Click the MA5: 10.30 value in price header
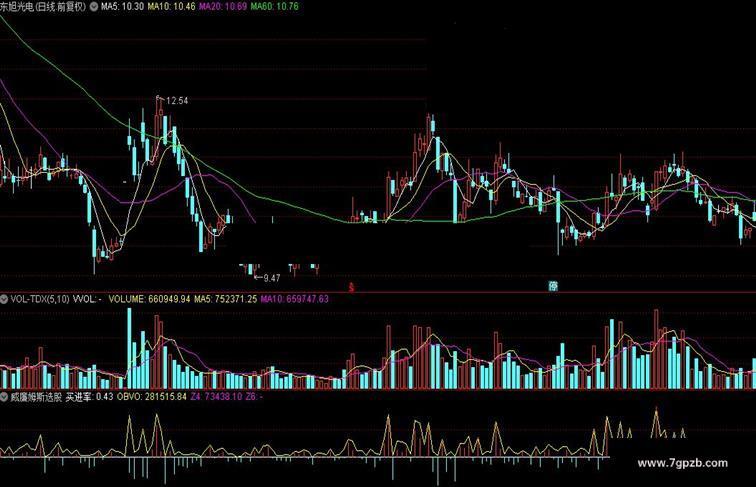This screenshot has height=487, width=756. [122, 7]
